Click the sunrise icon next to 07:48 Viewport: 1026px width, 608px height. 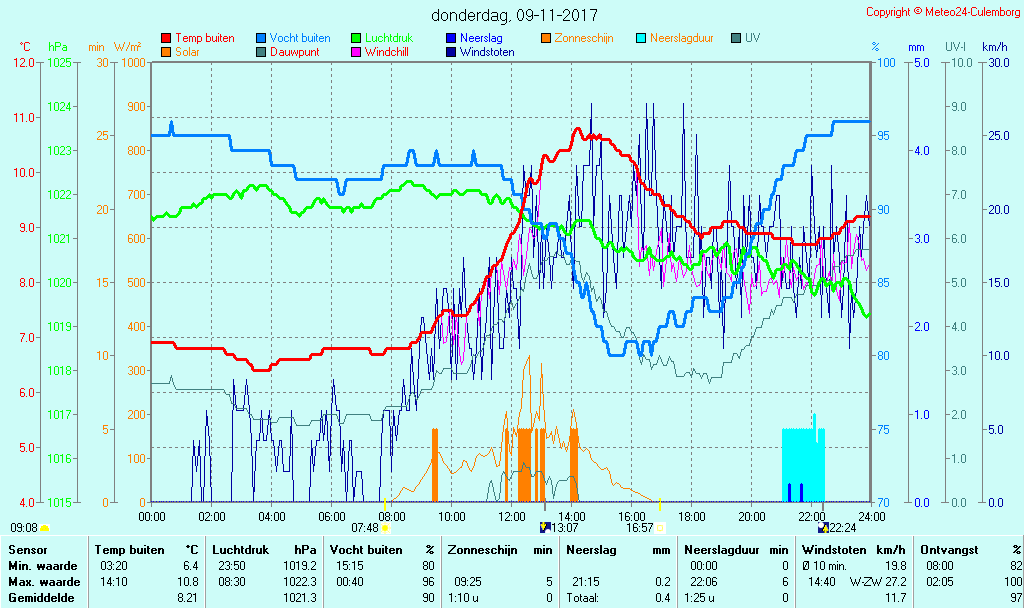click(385, 528)
